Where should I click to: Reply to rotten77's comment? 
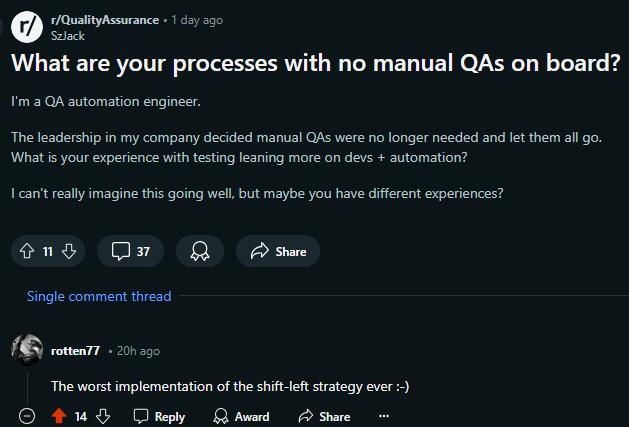click(159, 416)
